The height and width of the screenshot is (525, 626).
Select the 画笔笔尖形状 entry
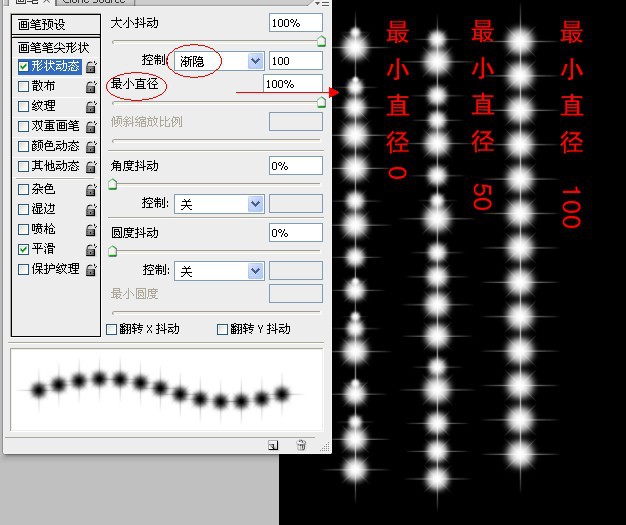[x=55, y=48]
